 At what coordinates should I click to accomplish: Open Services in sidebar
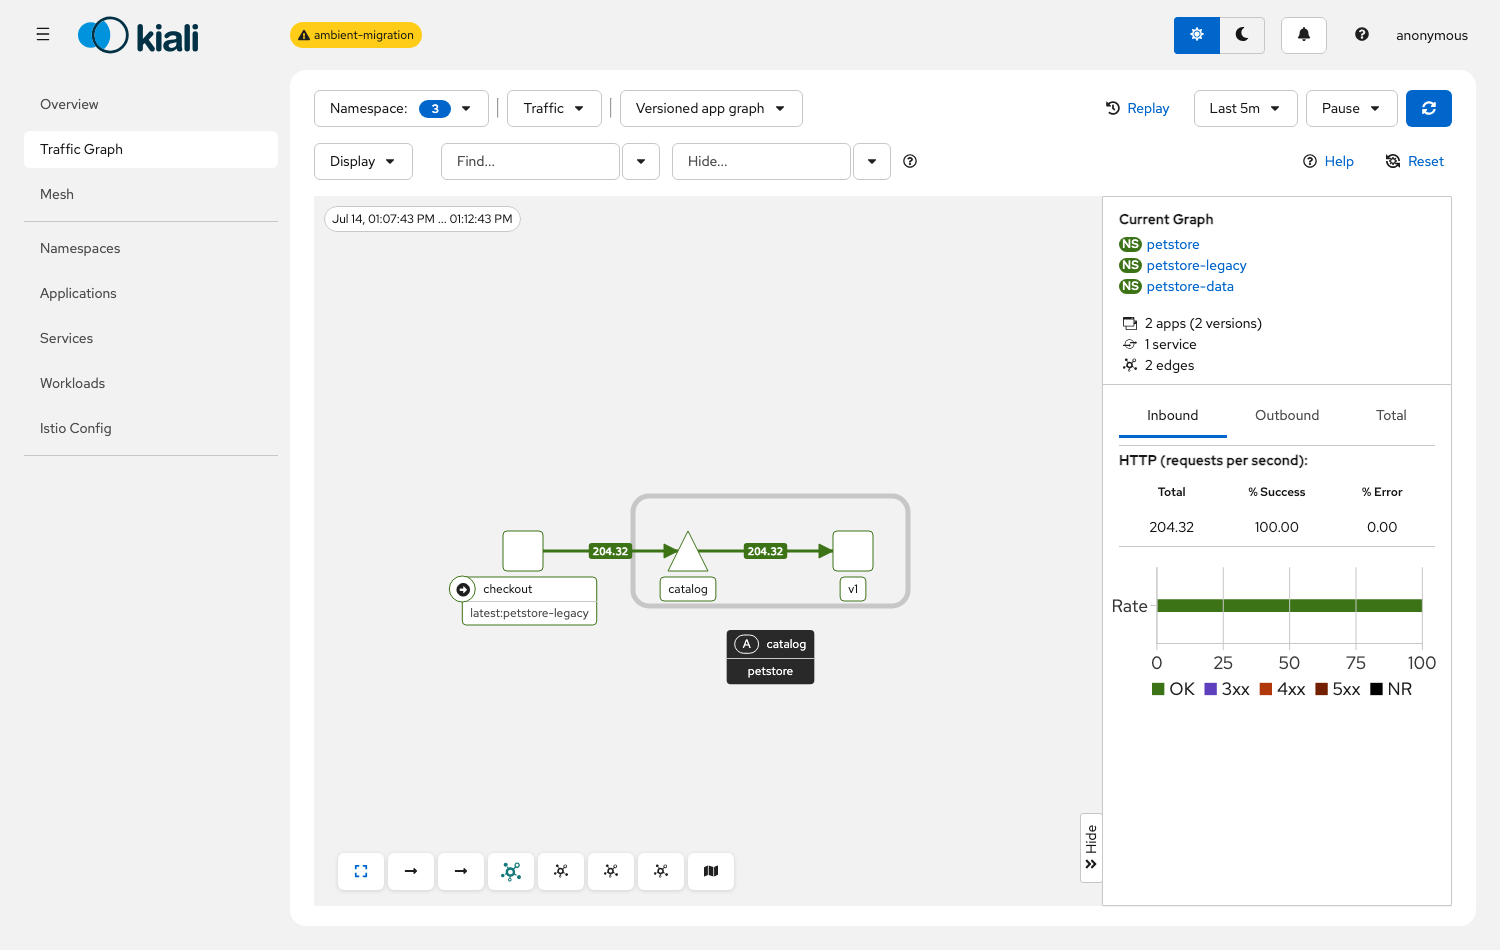(x=151, y=338)
